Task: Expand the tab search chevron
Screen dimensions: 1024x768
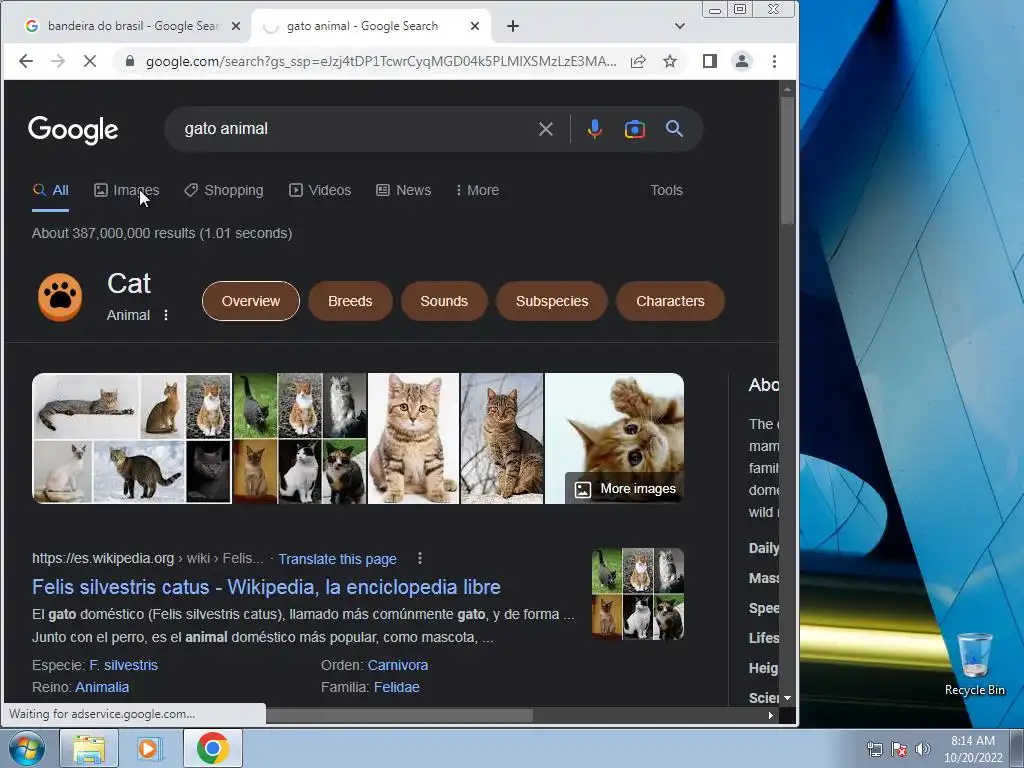Action: click(x=680, y=26)
